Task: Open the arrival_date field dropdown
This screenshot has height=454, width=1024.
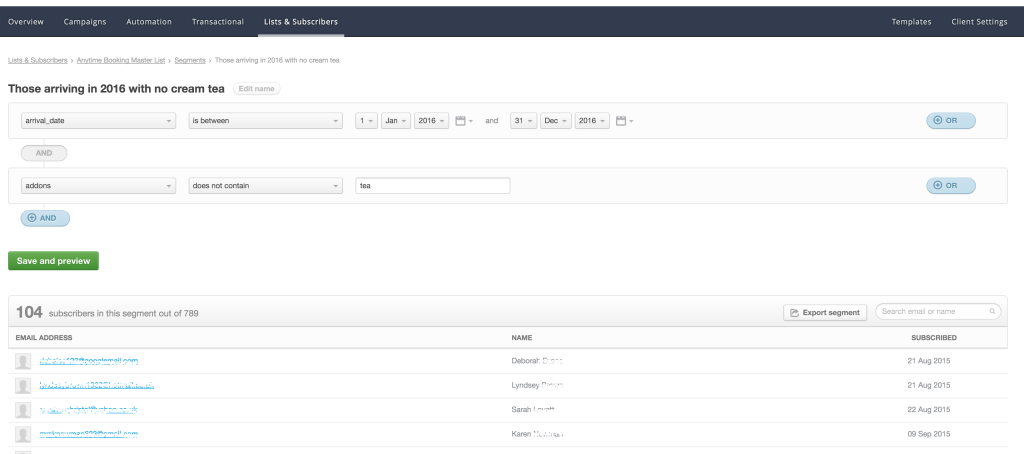Action: coord(98,121)
